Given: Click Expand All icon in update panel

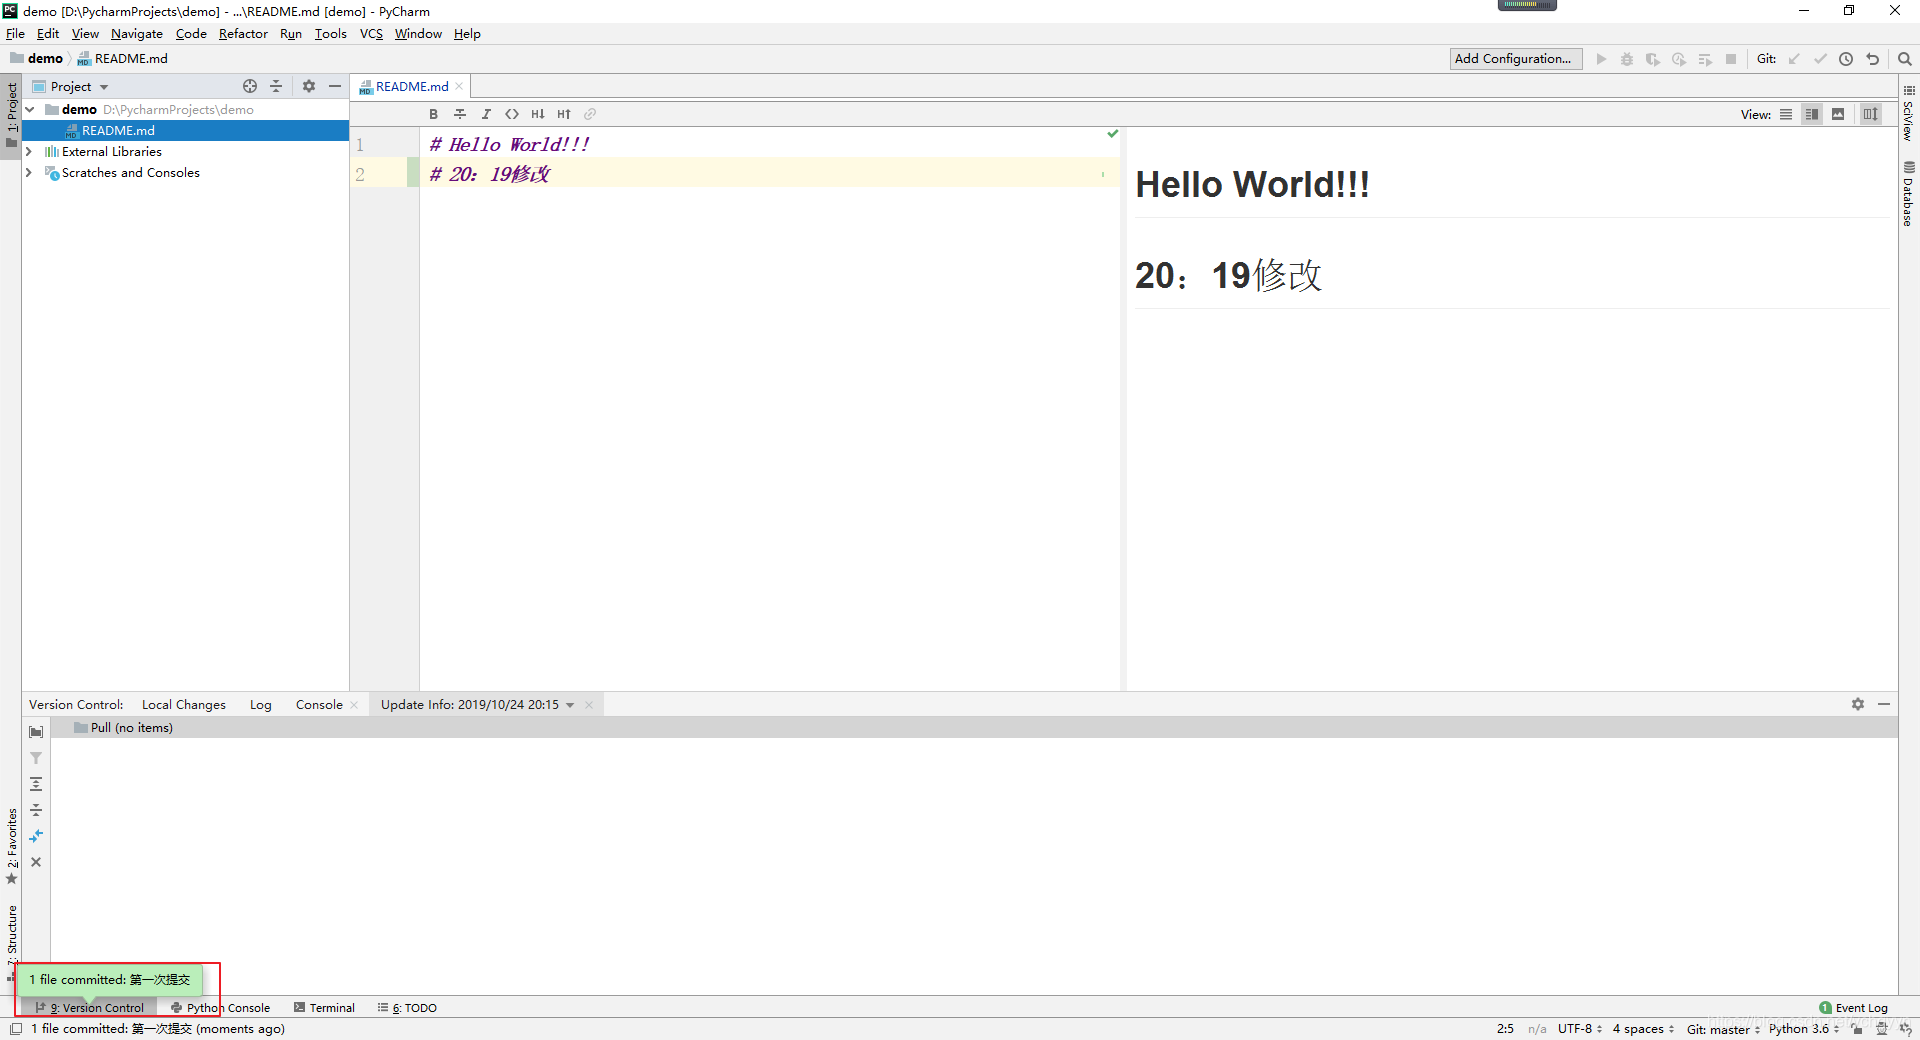Looking at the screenshot, I should pyautogui.click(x=36, y=784).
